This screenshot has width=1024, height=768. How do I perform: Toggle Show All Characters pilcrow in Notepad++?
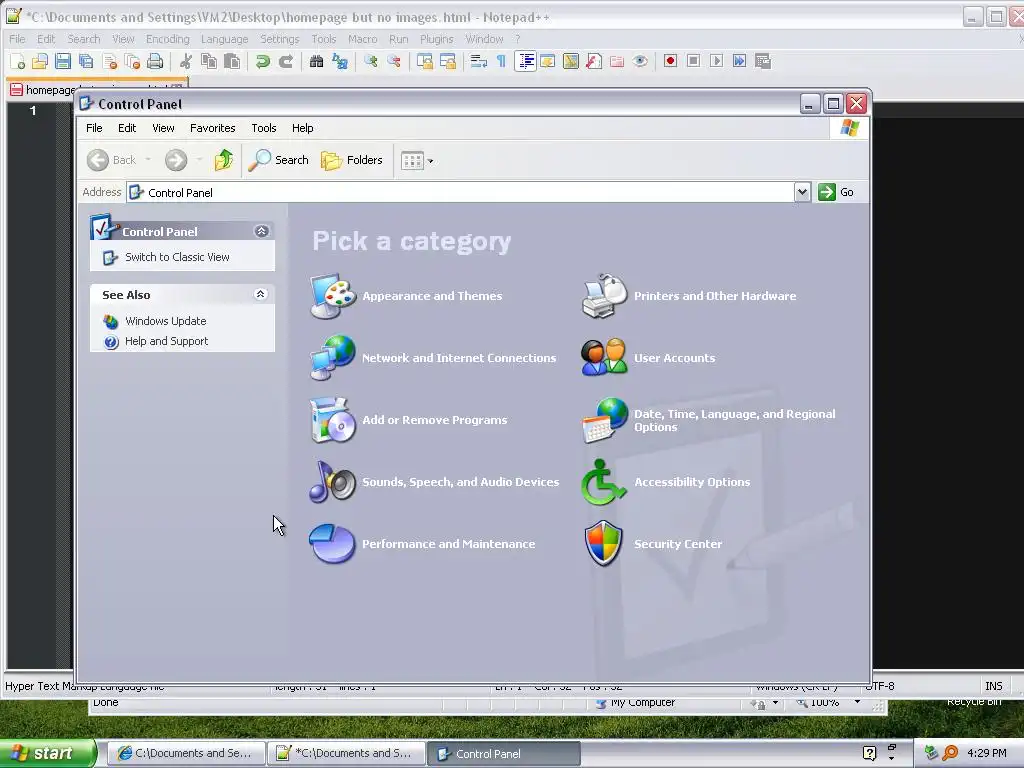501,61
